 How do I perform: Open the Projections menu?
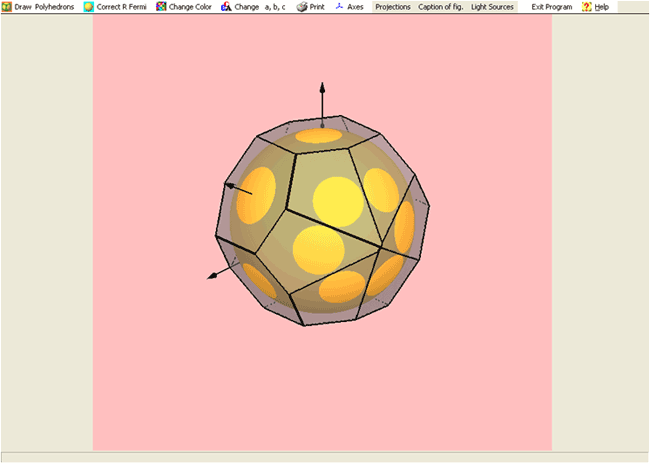393,7
